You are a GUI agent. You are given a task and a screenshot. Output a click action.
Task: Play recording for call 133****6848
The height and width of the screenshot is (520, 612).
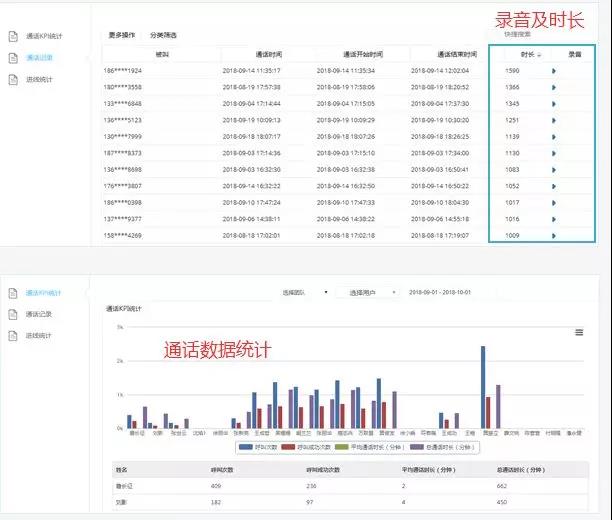(x=554, y=103)
